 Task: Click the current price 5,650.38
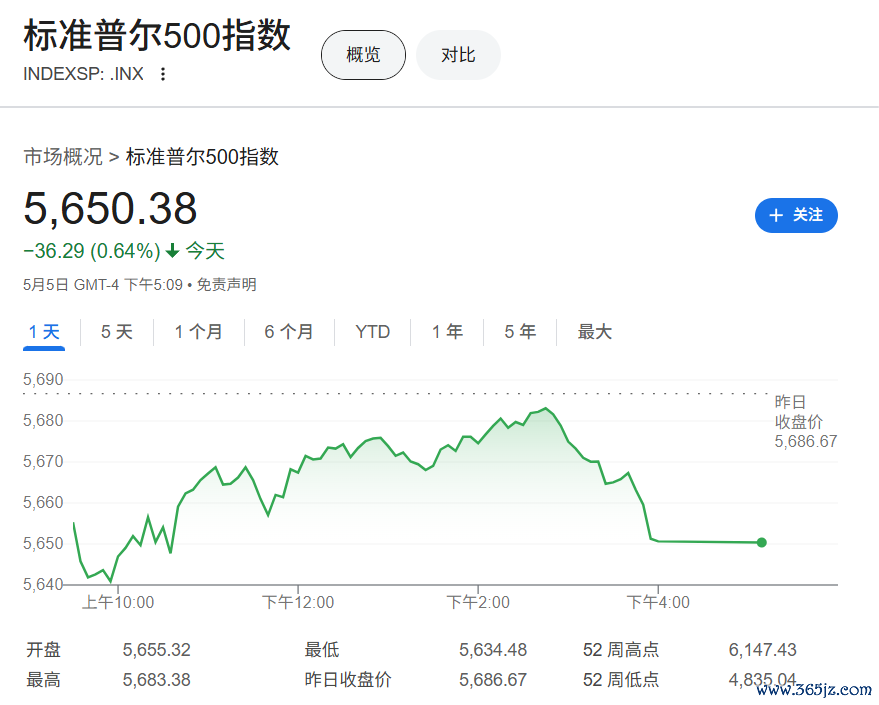coord(110,208)
